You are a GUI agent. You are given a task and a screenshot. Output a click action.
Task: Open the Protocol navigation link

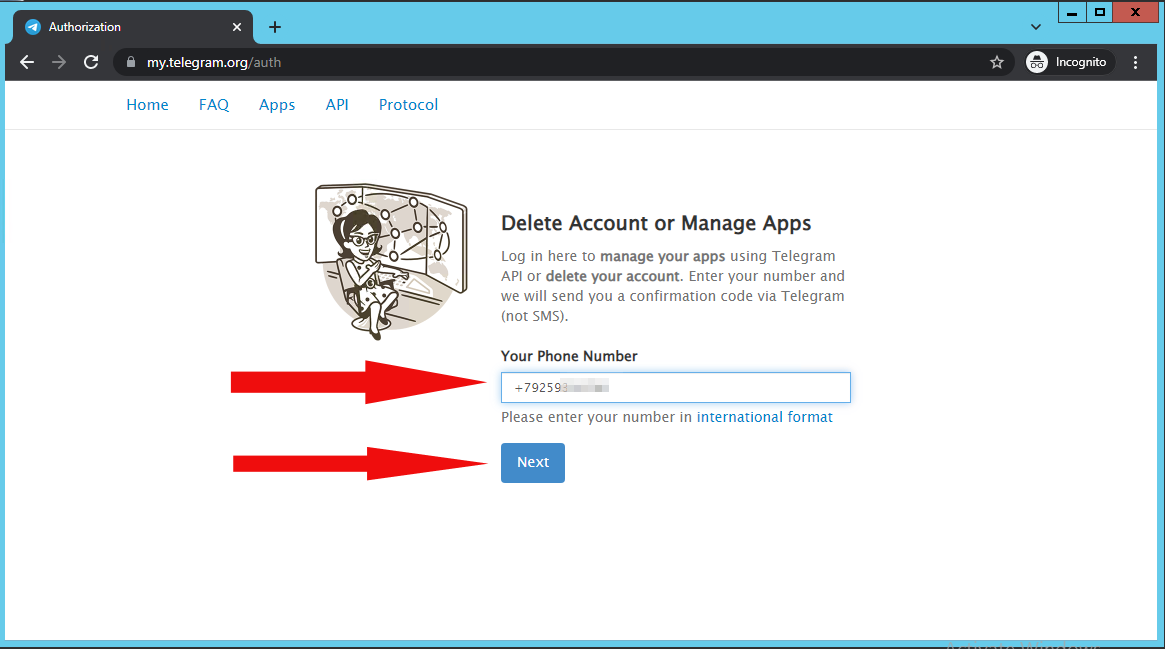pos(409,105)
